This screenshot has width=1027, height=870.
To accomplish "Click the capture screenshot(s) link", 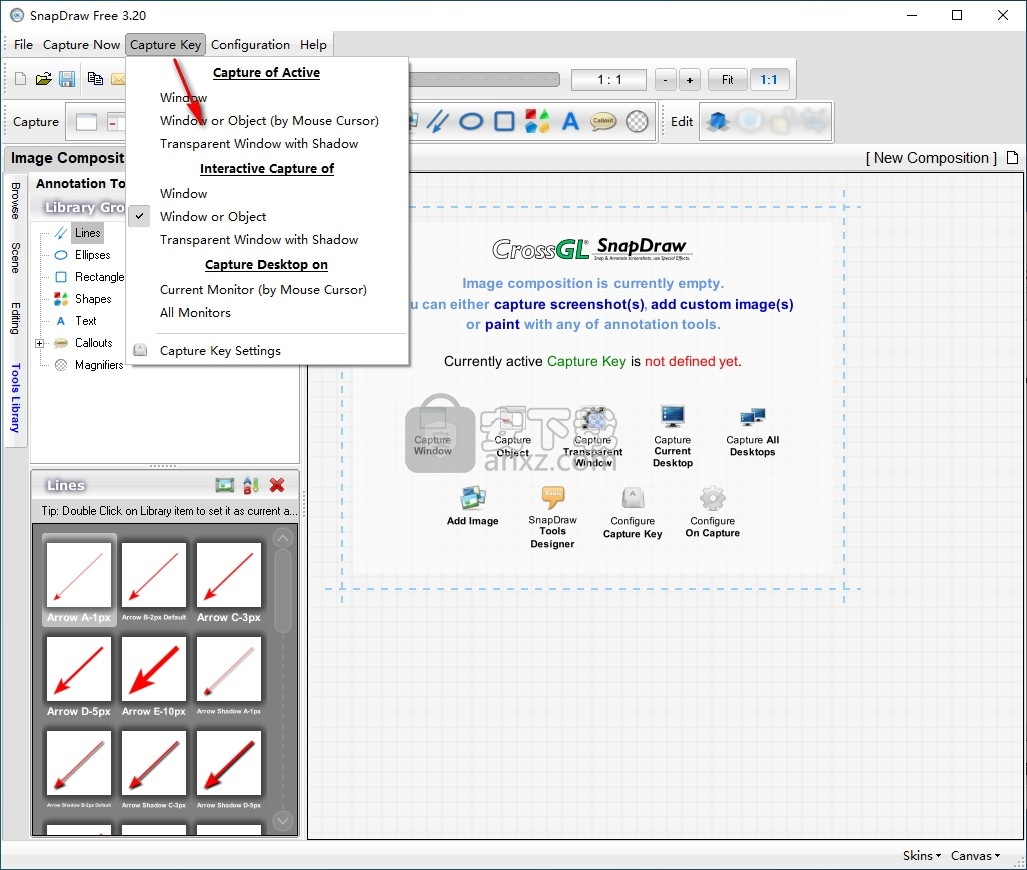I will coord(569,305).
